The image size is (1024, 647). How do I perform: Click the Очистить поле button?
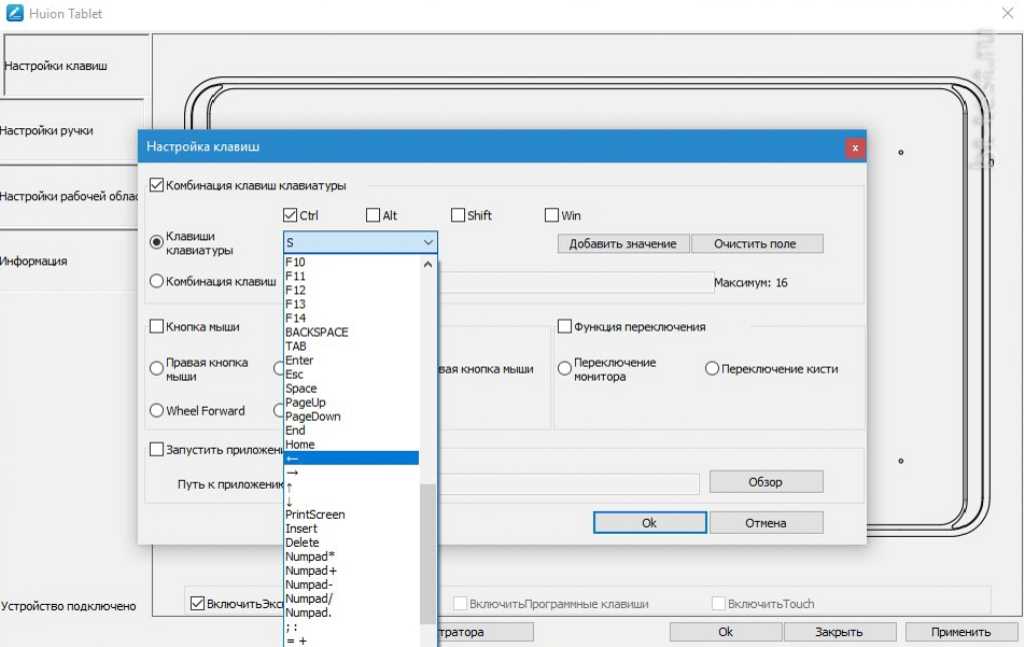755,244
